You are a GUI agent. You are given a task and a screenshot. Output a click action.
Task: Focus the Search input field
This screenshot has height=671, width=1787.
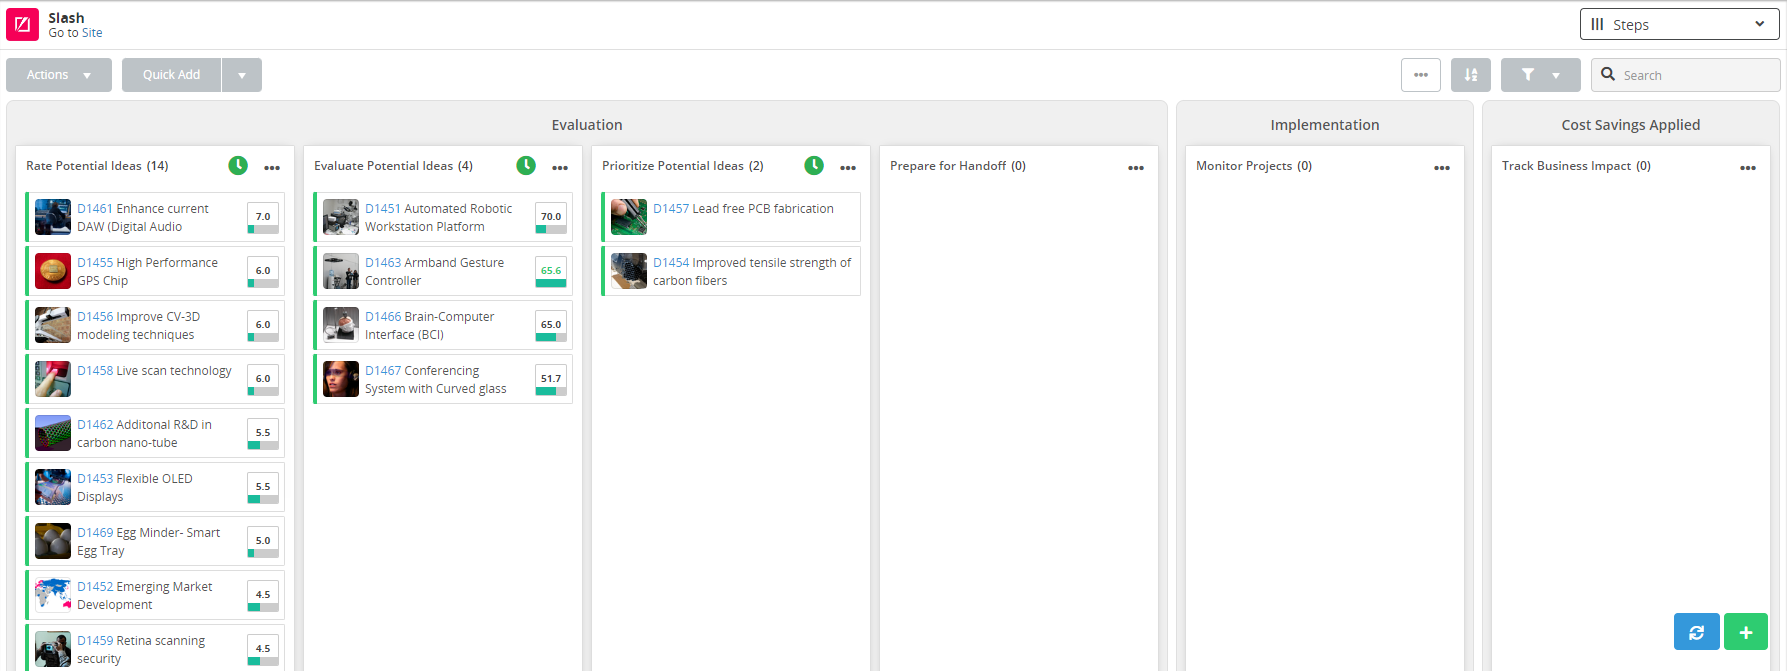(1686, 75)
